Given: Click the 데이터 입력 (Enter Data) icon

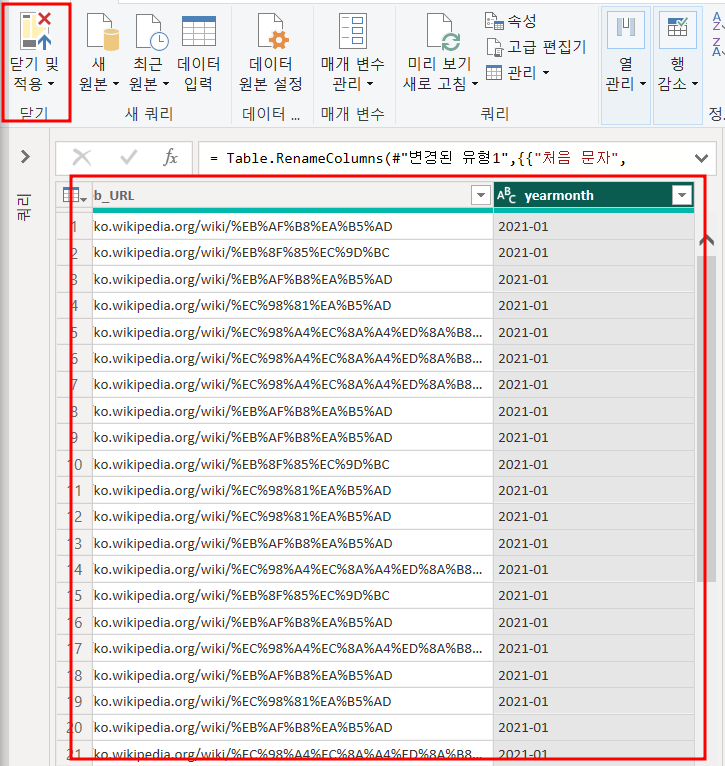Looking at the screenshot, I should point(198,31).
